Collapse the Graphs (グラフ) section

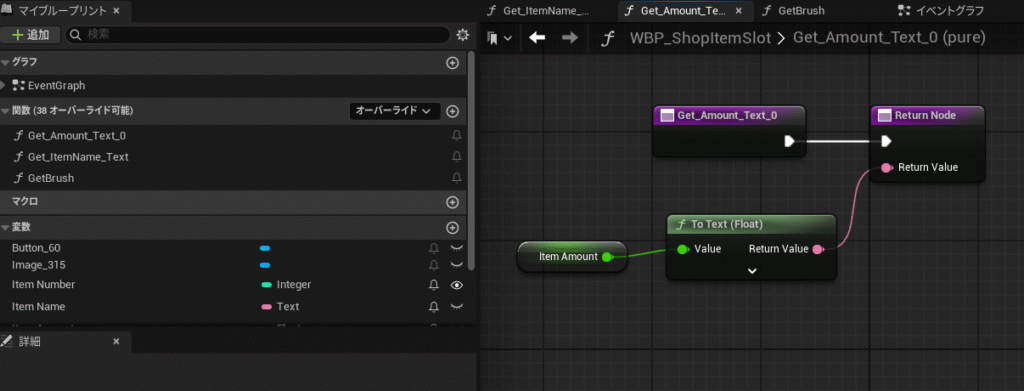click(6, 63)
